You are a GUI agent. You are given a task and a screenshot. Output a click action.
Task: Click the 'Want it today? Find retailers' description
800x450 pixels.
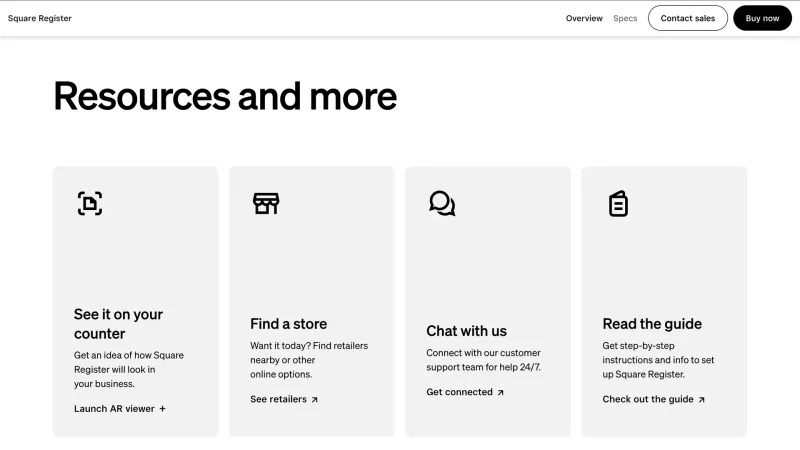coord(309,360)
